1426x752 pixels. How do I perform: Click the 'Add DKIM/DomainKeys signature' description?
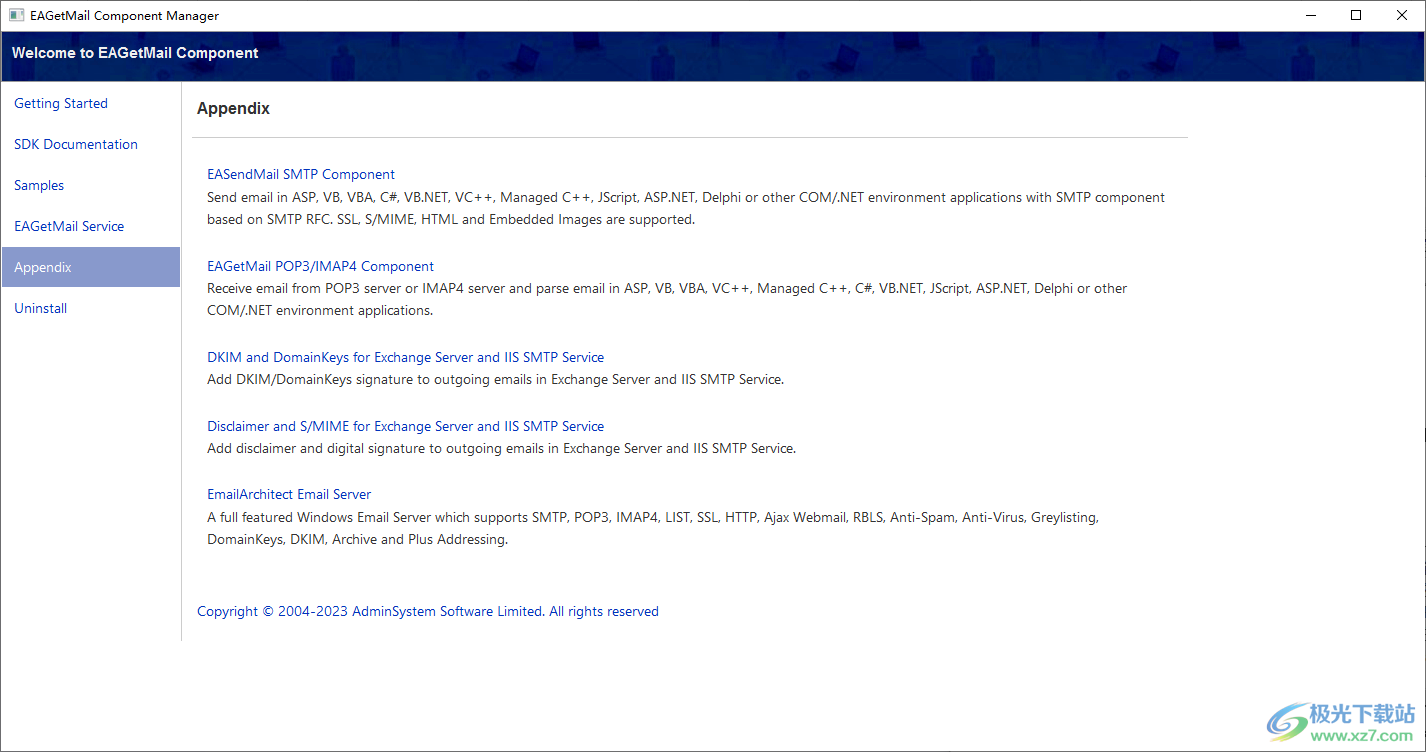tap(495, 380)
